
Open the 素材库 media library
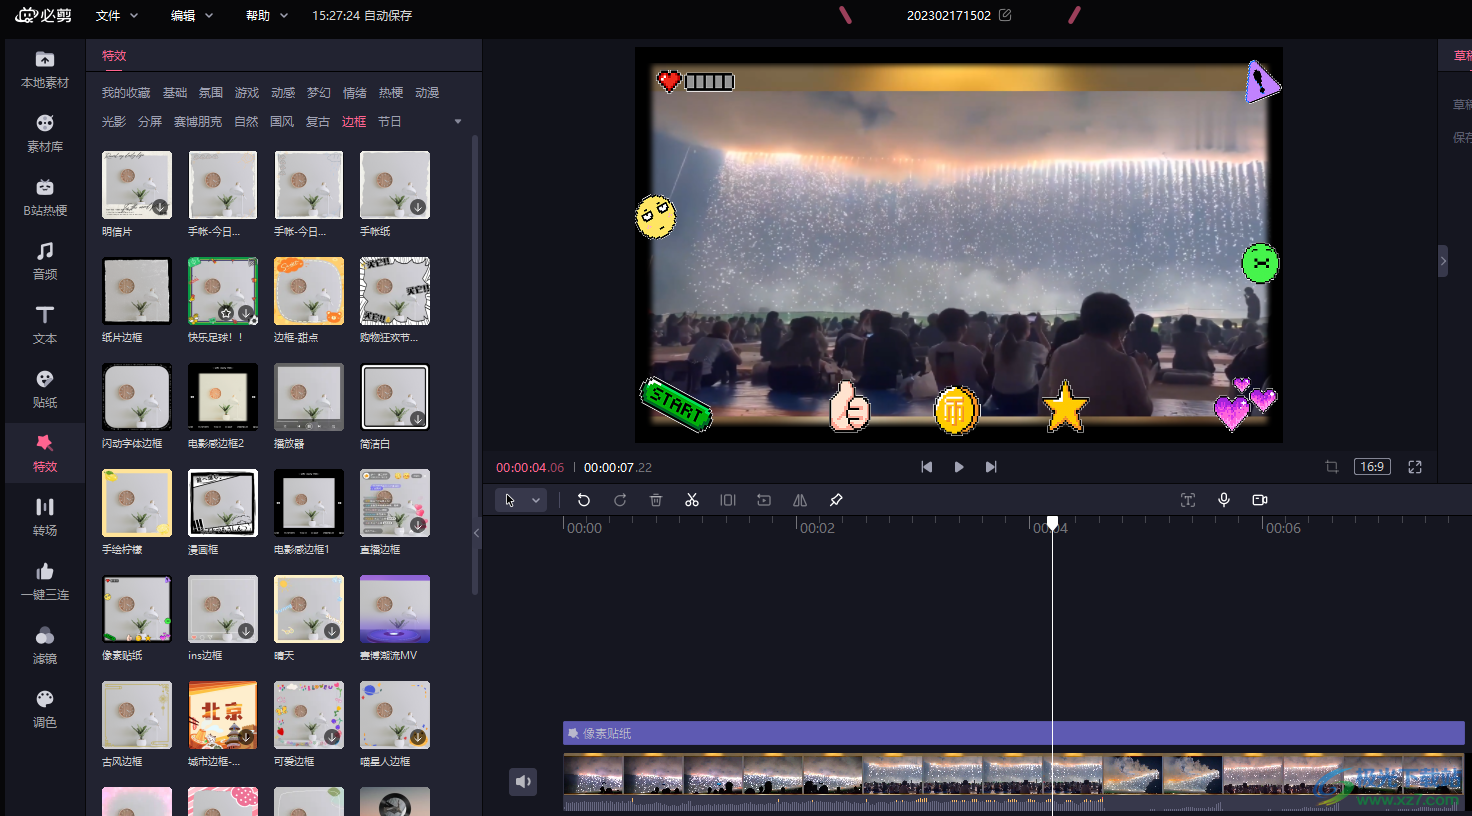point(45,133)
